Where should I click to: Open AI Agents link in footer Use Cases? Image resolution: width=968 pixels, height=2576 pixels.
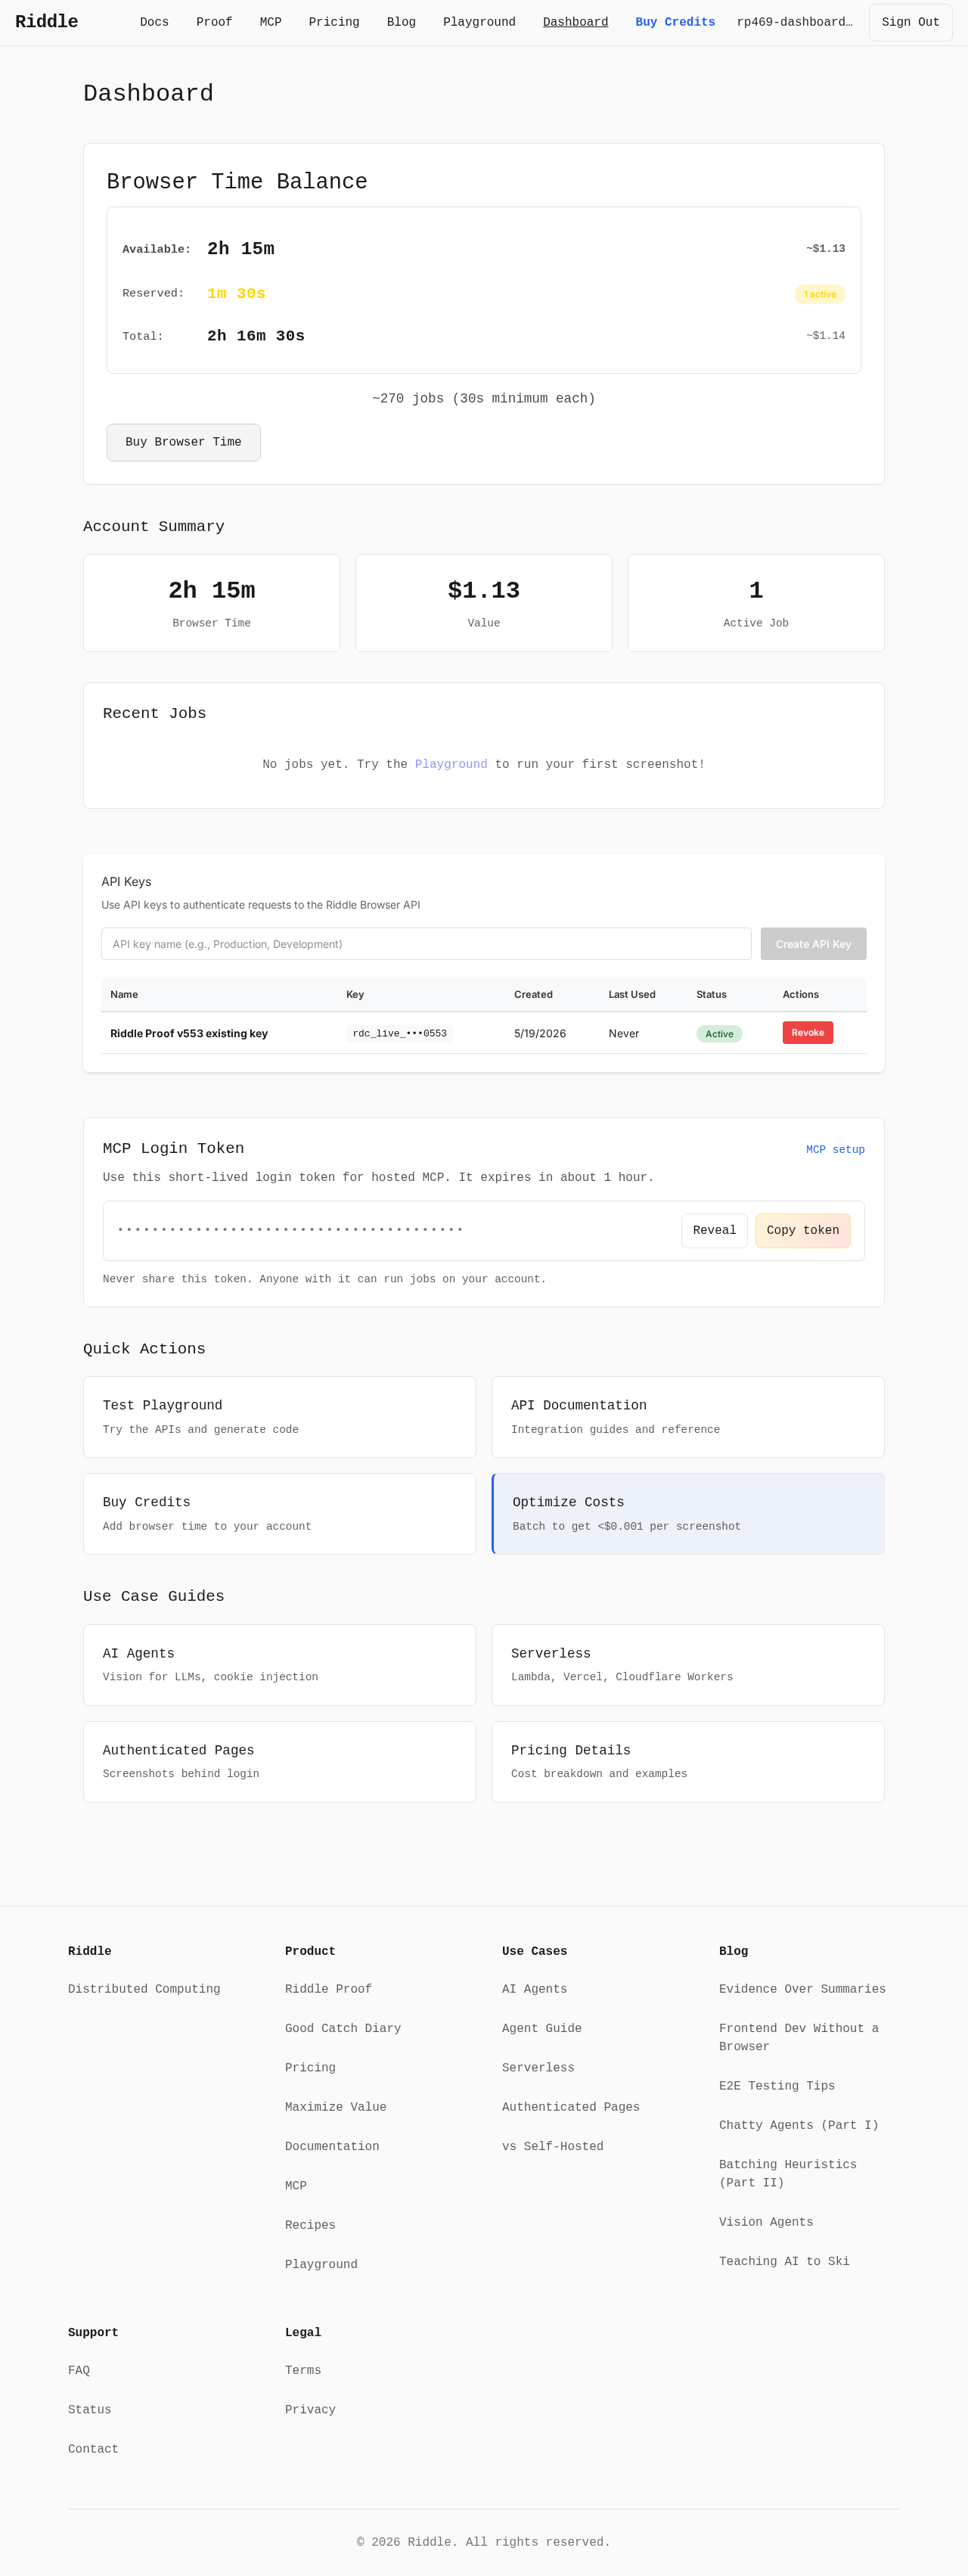(534, 1989)
